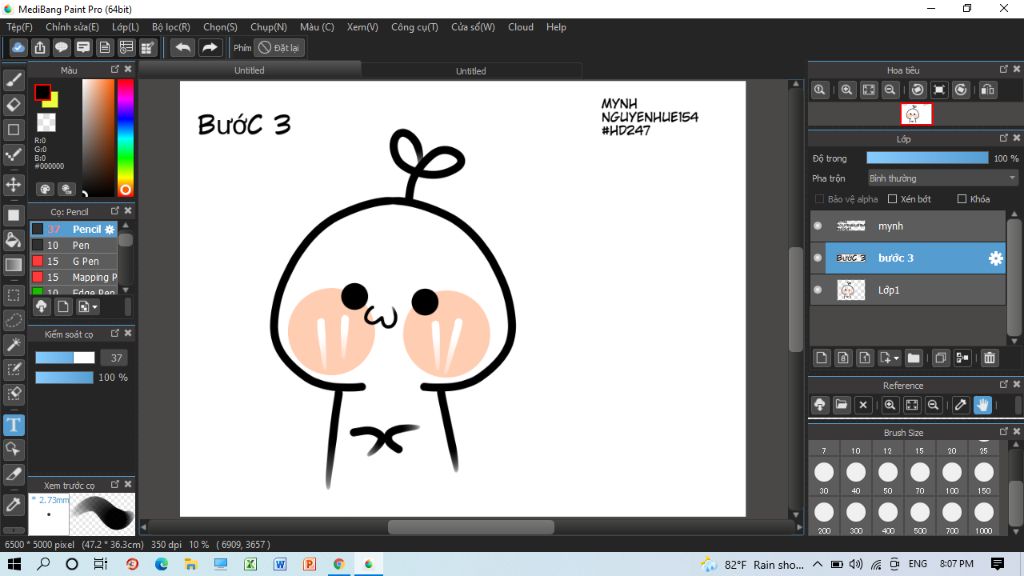Hide the bước 3 layer
The height and width of the screenshot is (576, 1024).
point(818,258)
